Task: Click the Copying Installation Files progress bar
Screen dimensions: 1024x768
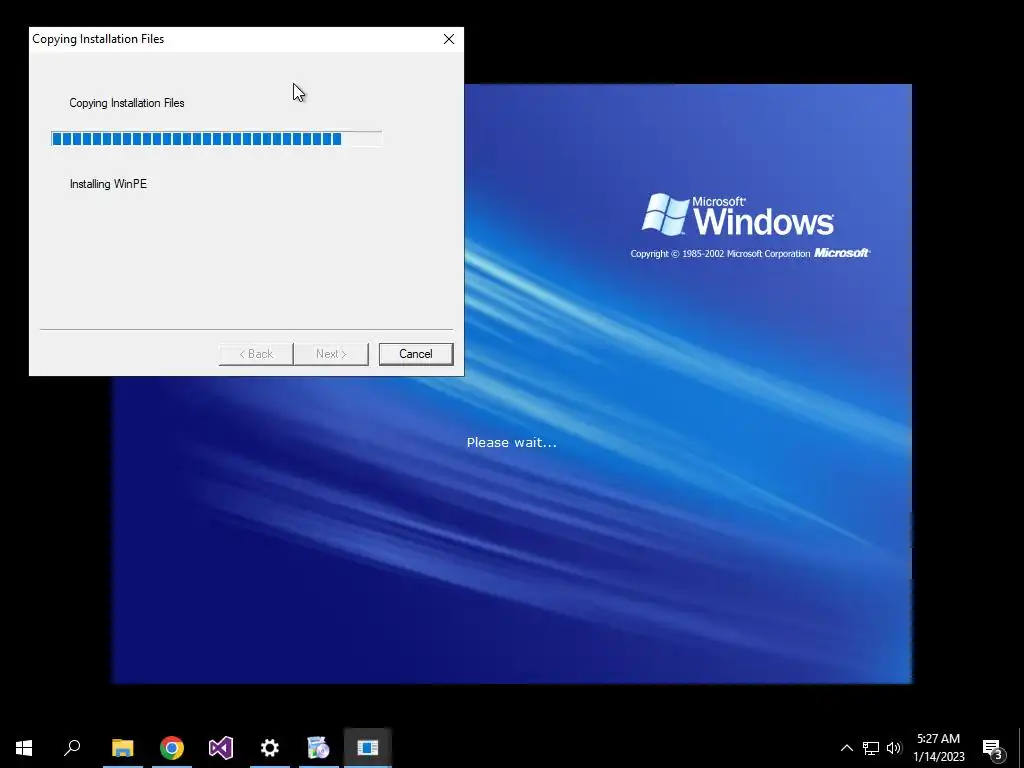Action: (x=217, y=138)
